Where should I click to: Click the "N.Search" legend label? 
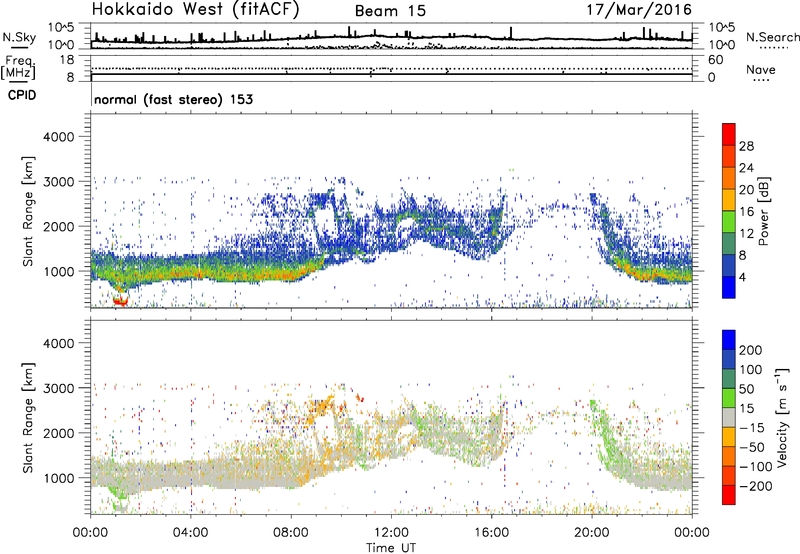(x=772, y=37)
